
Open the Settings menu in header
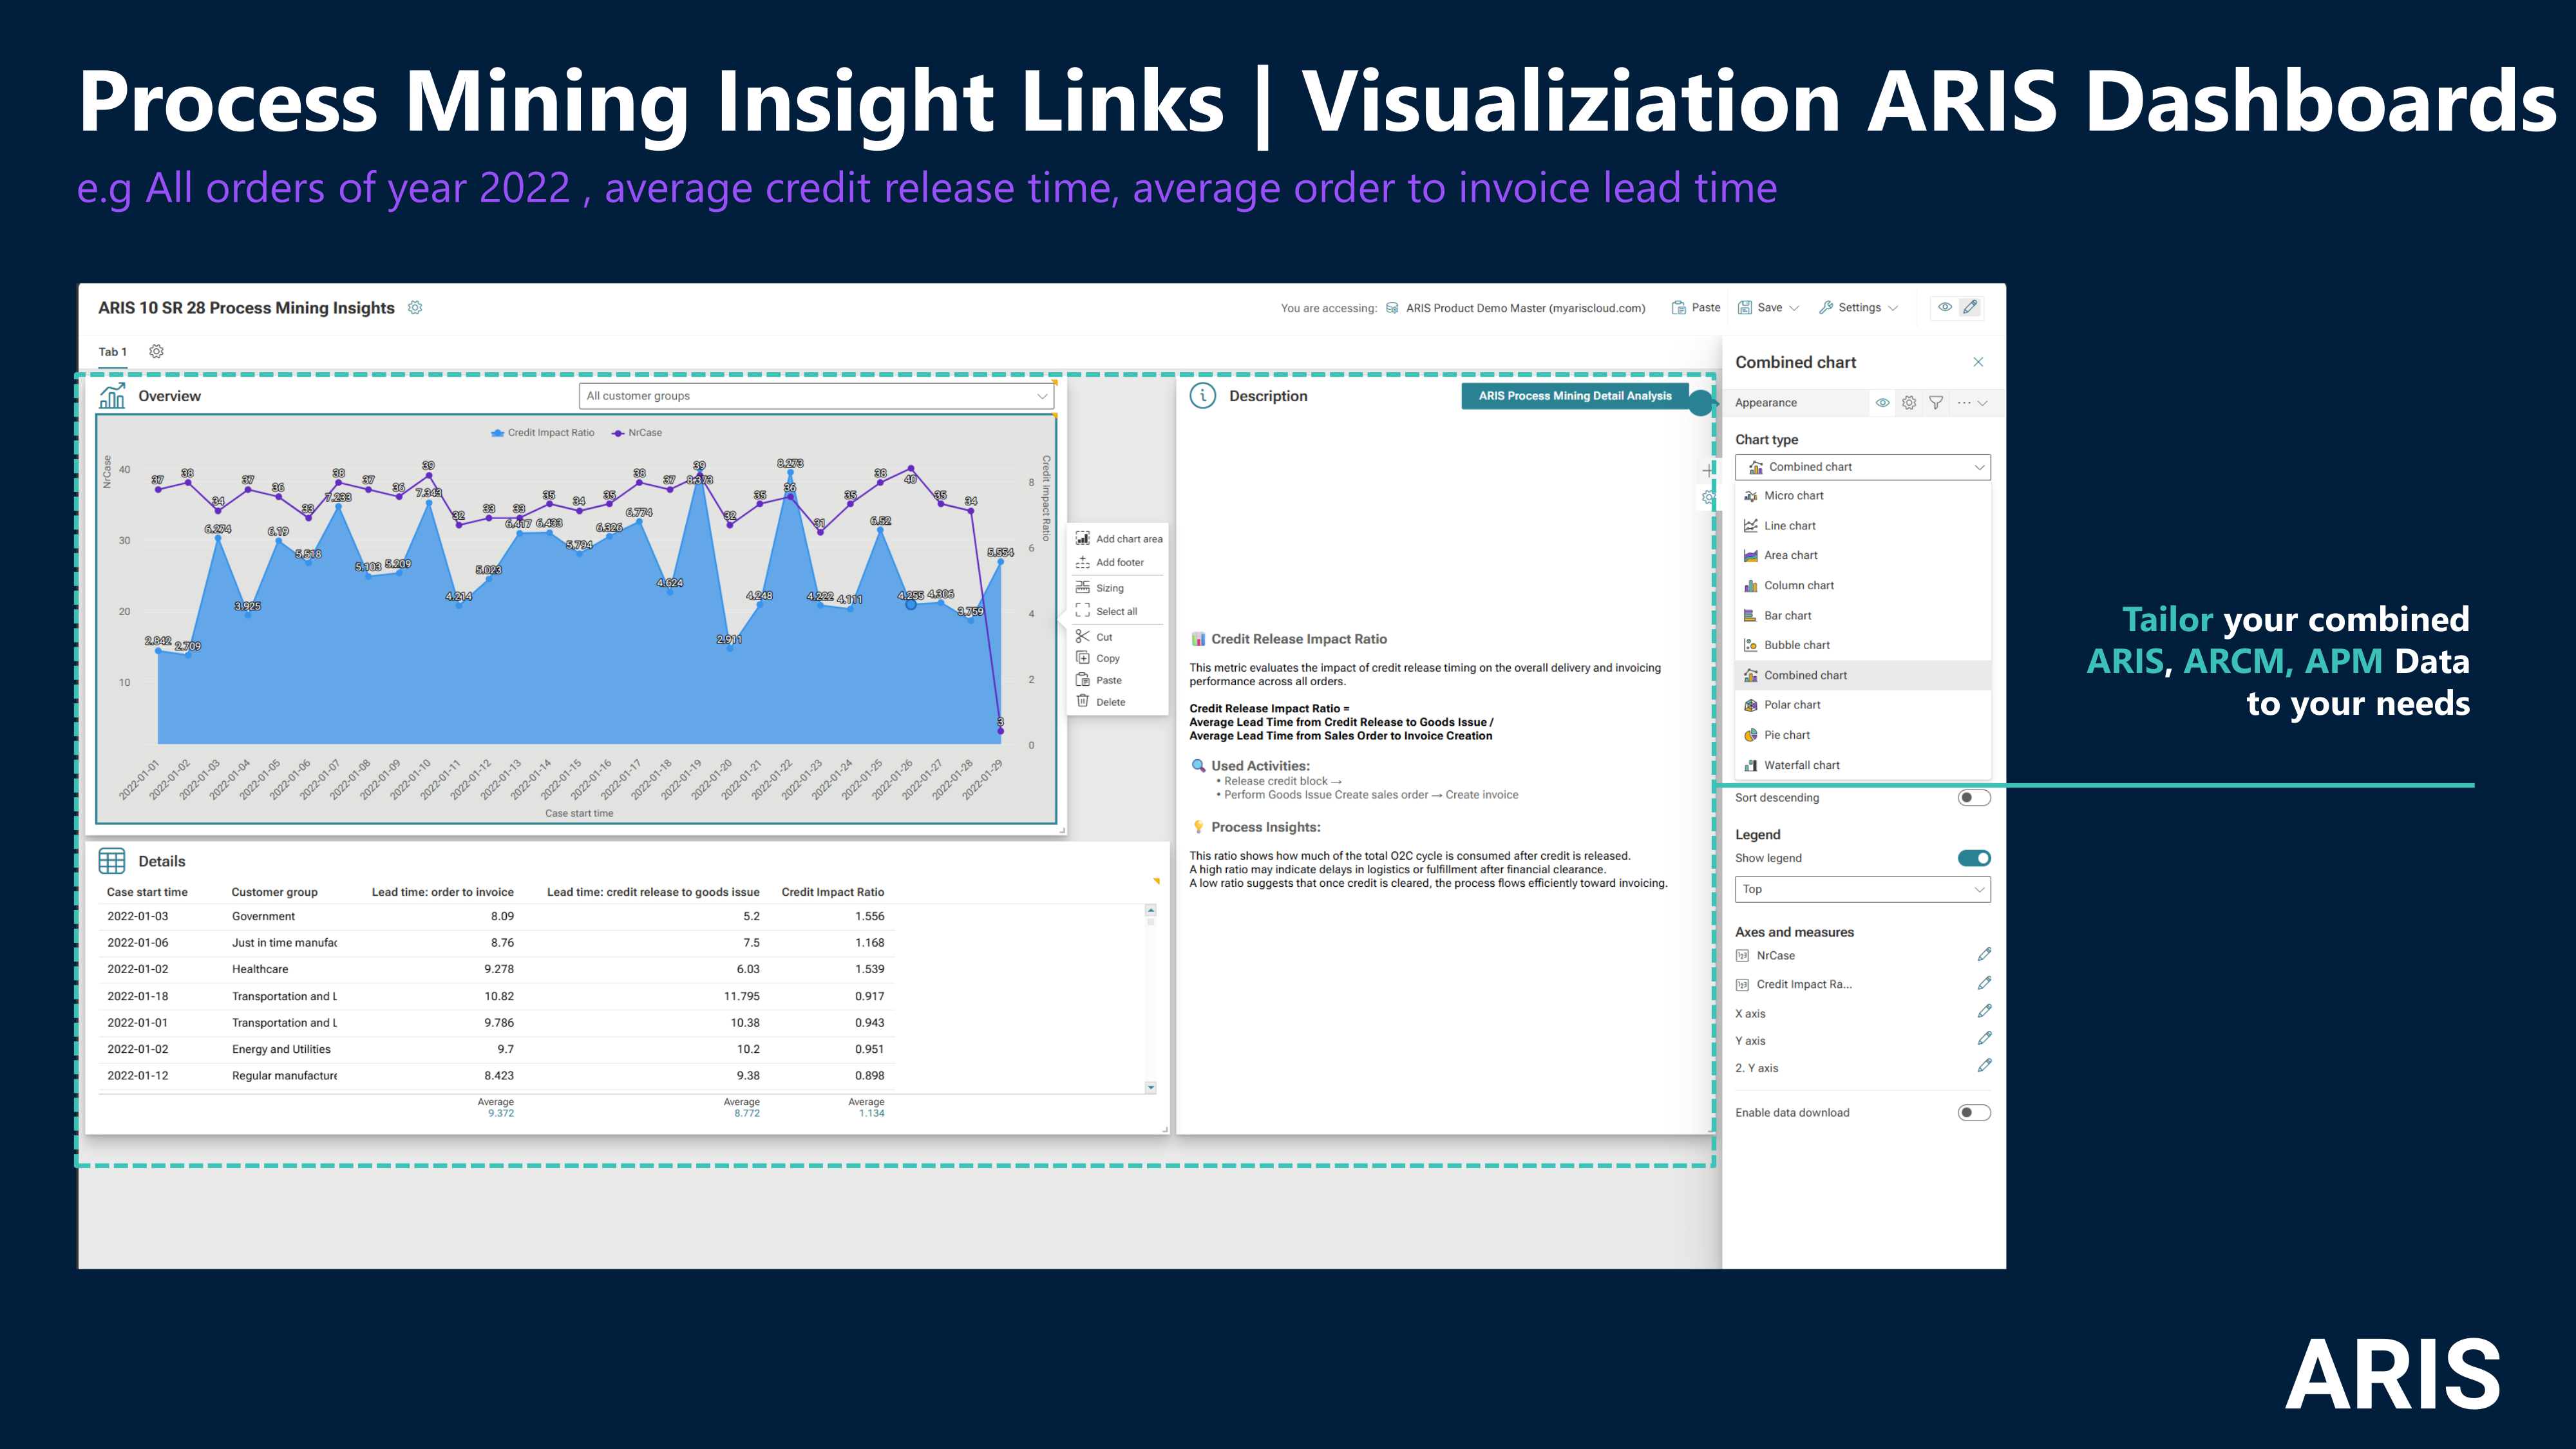point(1849,308)
